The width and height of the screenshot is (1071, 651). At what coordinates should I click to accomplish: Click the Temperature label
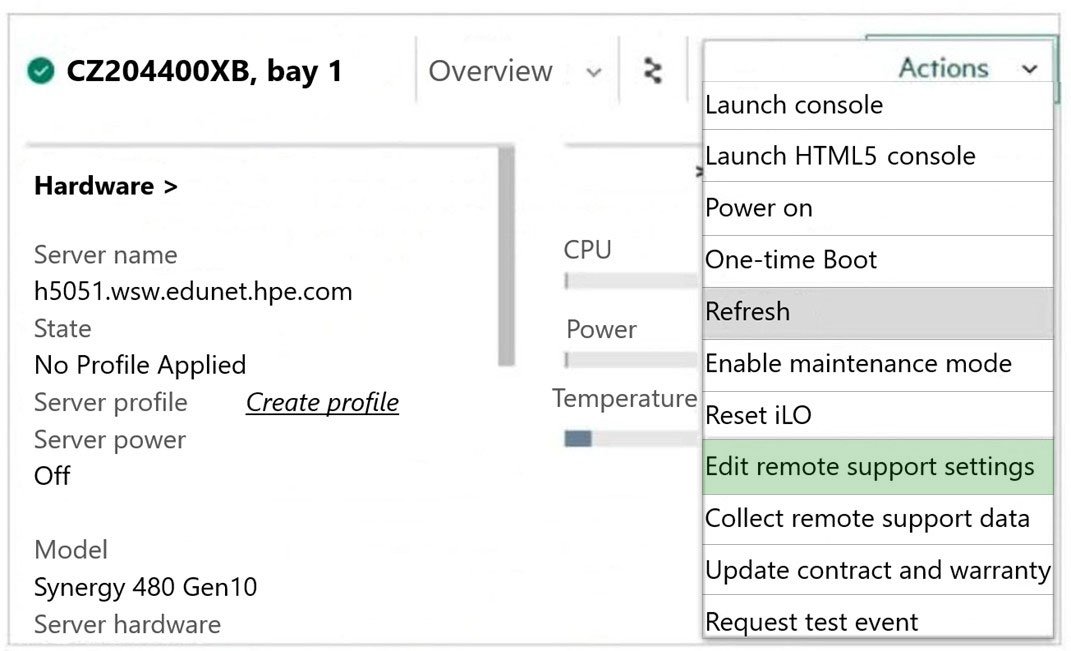coord(624,398)
